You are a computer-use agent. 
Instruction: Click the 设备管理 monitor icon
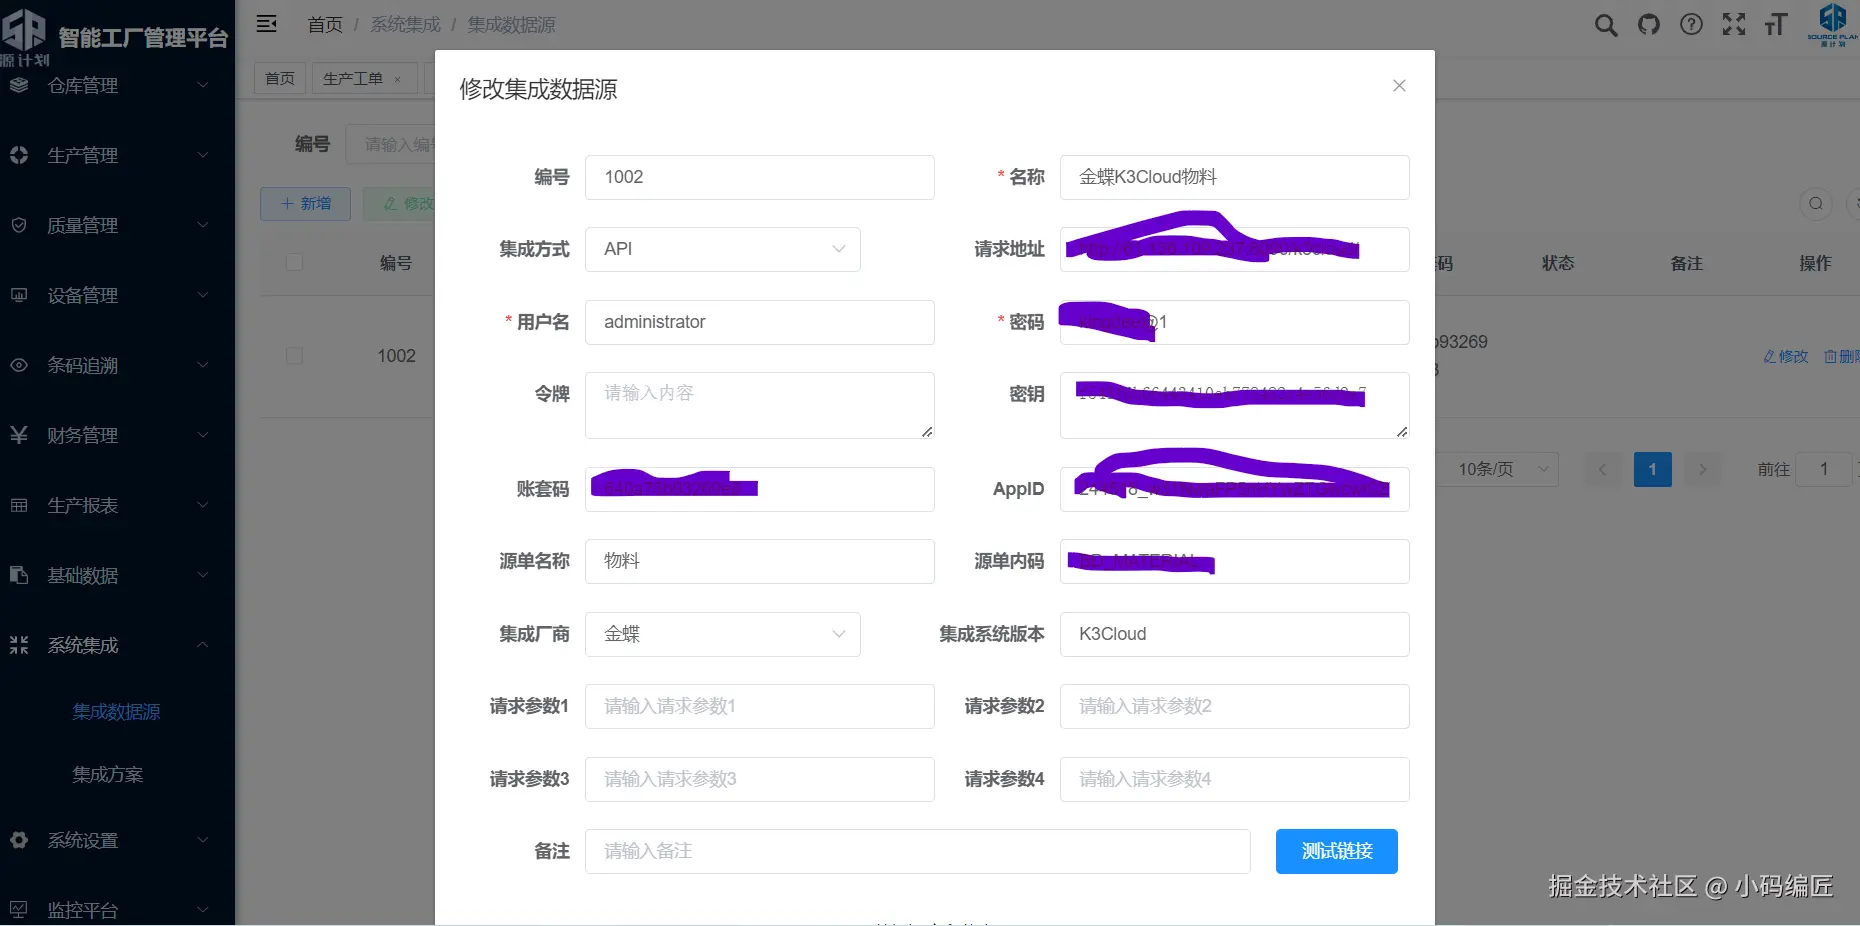pyautogui.click(x=19, y=295)
